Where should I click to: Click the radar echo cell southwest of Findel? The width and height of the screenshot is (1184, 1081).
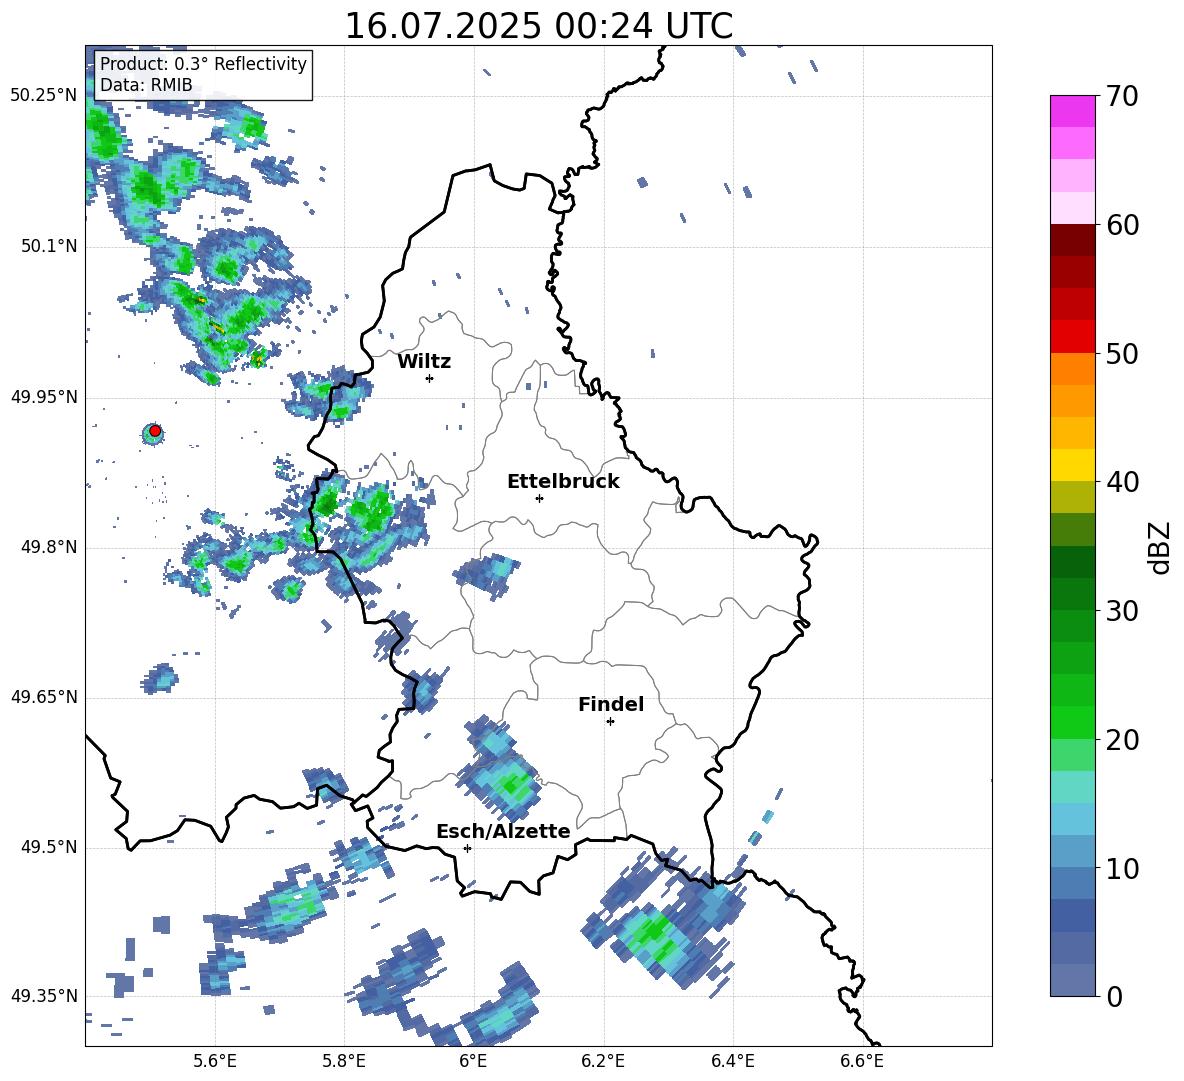[x=499, y=768]
